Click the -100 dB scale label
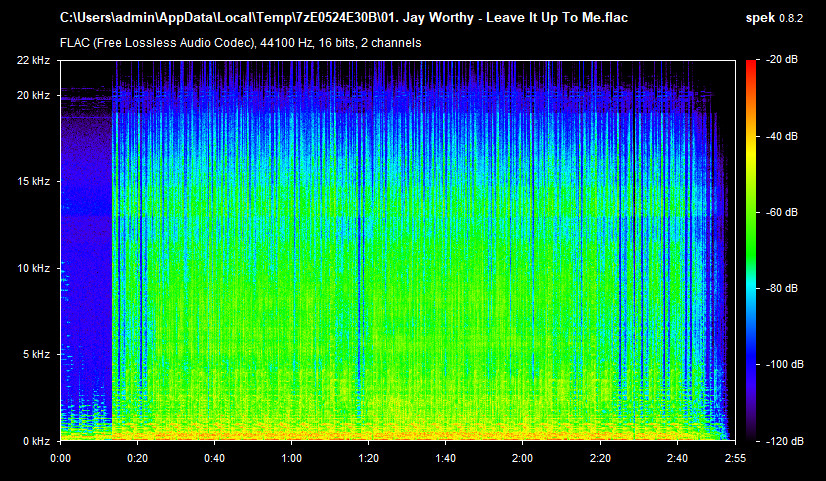Screen dimensions: 826x481 coord(784,365)
